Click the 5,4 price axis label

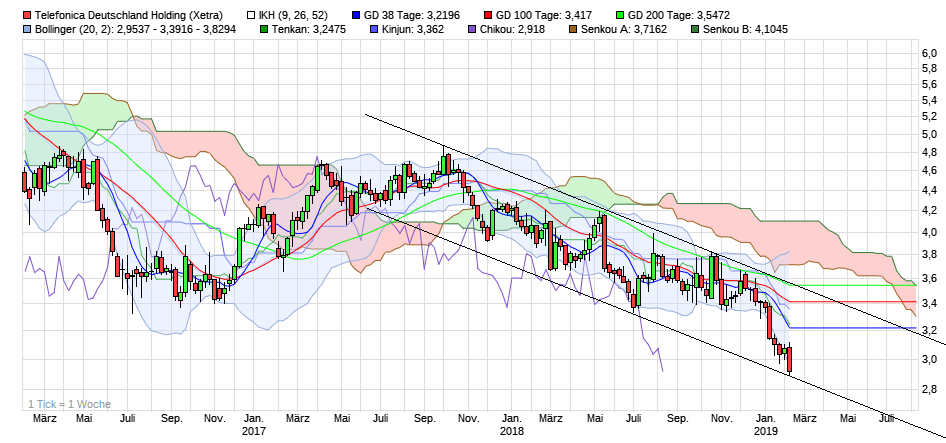929,100
